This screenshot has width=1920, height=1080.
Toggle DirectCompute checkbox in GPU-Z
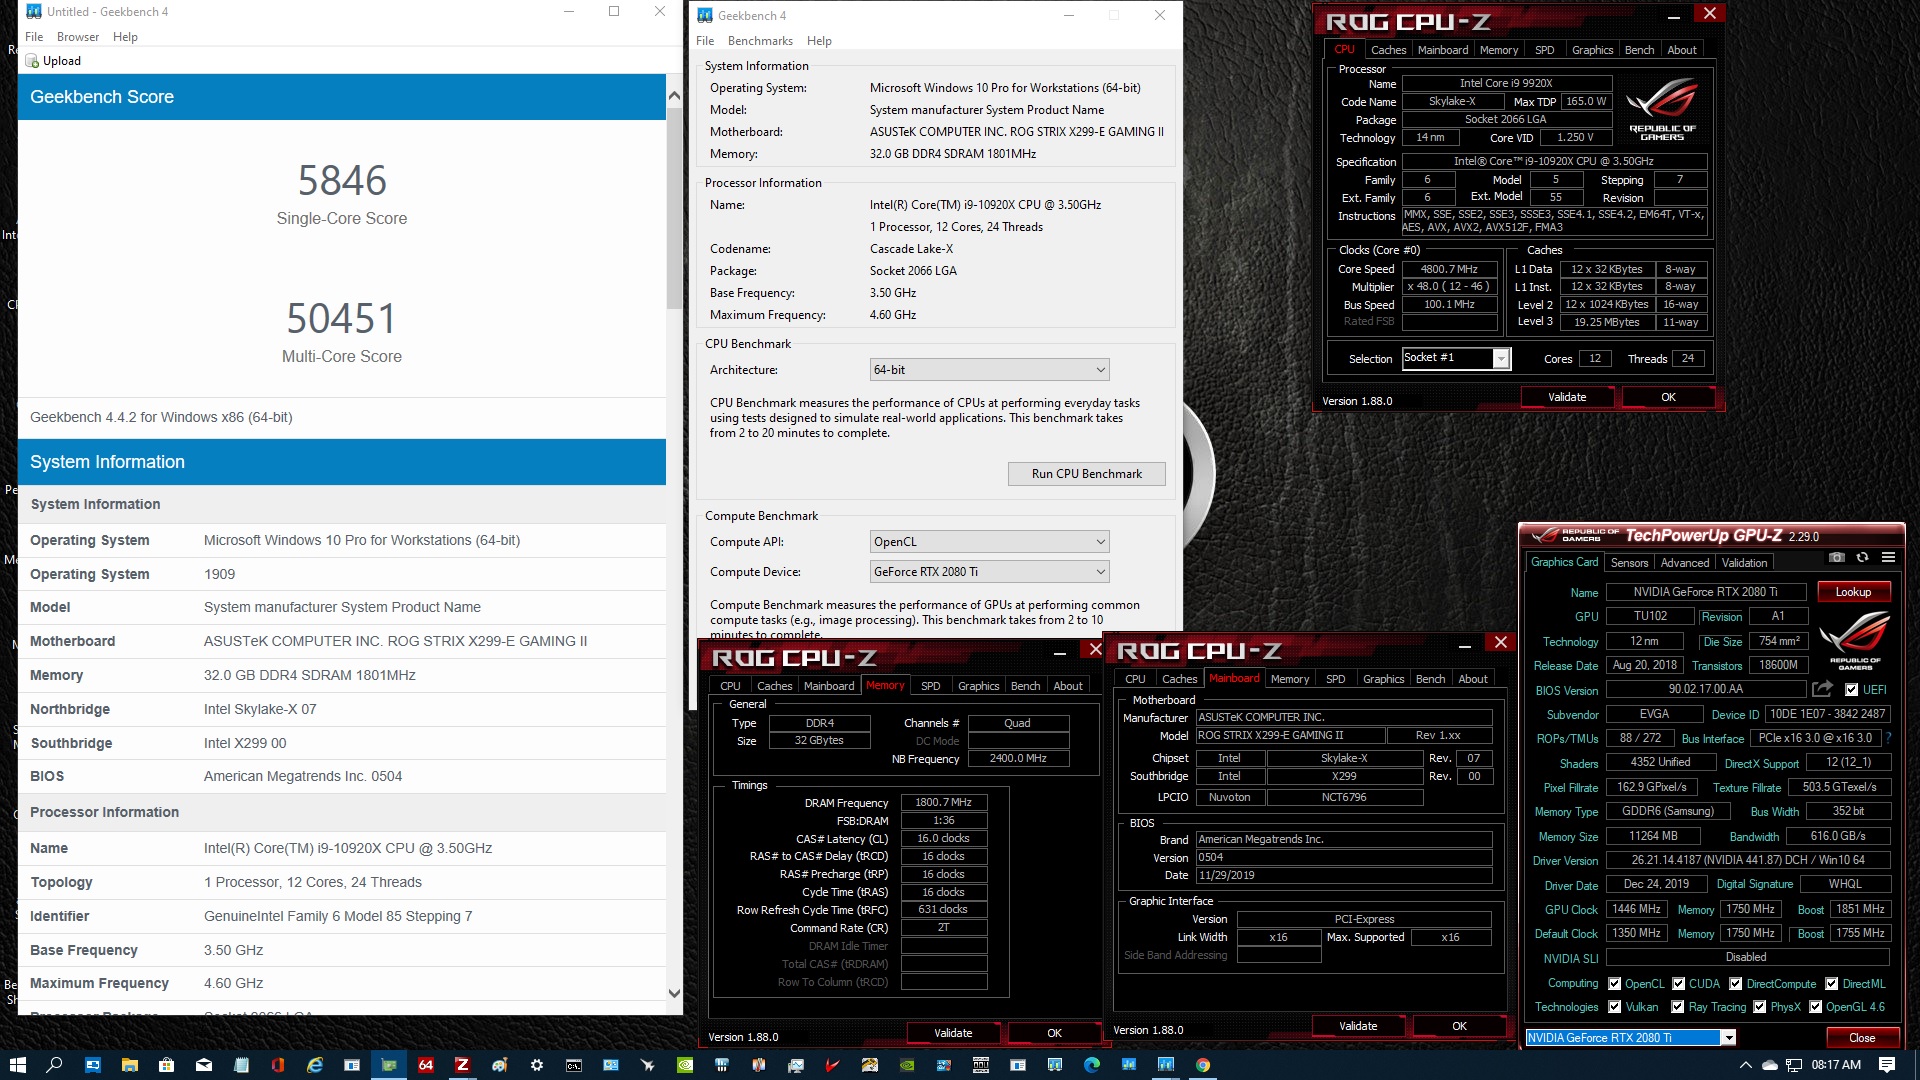pyautogui.click(x=1736, y=984)
